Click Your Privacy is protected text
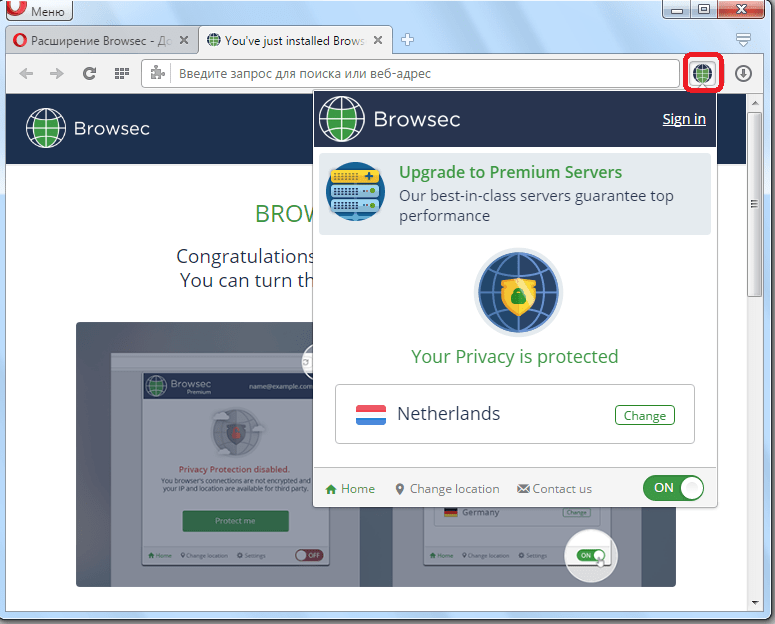The image size is (775, 624). tap(515, 357)
